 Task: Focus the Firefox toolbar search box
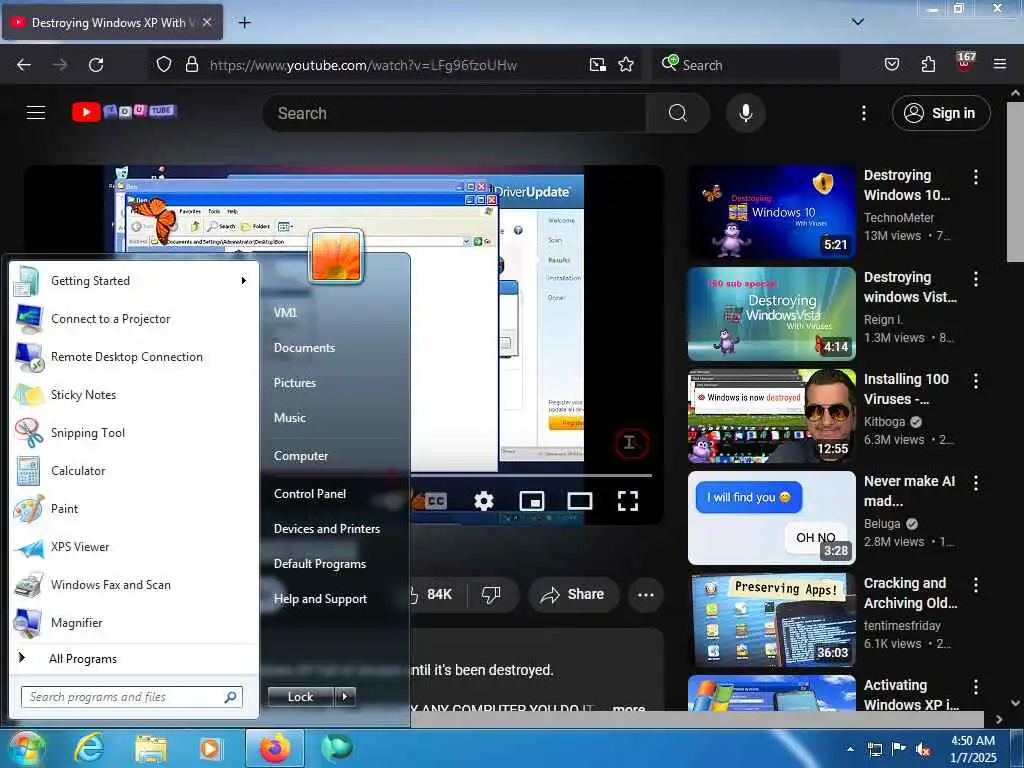pos(746,65)
